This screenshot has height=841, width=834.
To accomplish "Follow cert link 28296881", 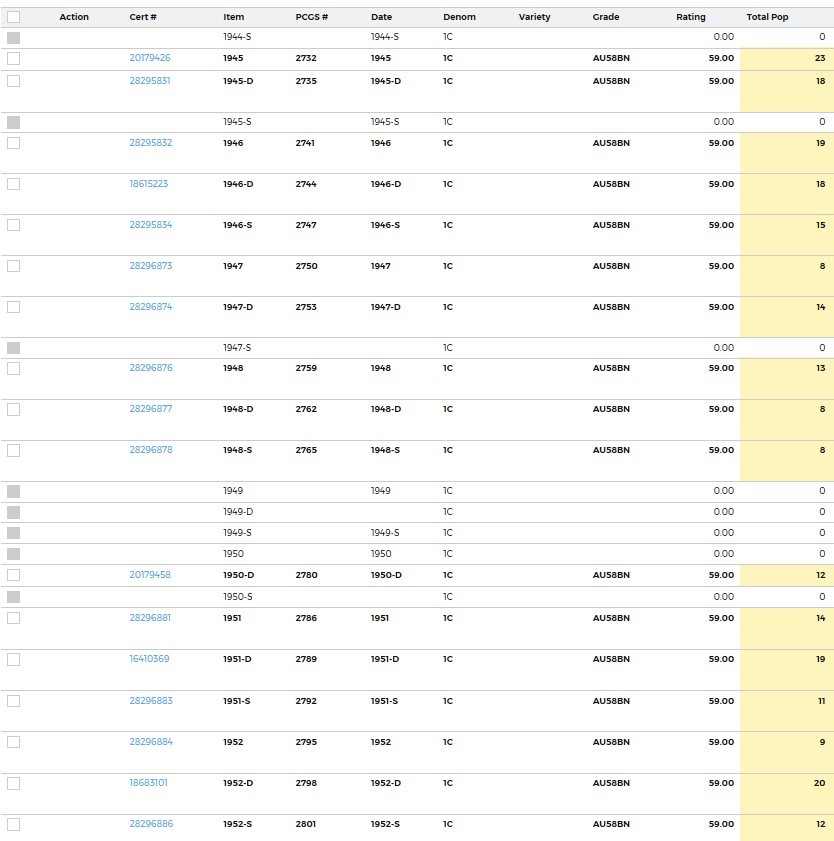I will 150,617.
